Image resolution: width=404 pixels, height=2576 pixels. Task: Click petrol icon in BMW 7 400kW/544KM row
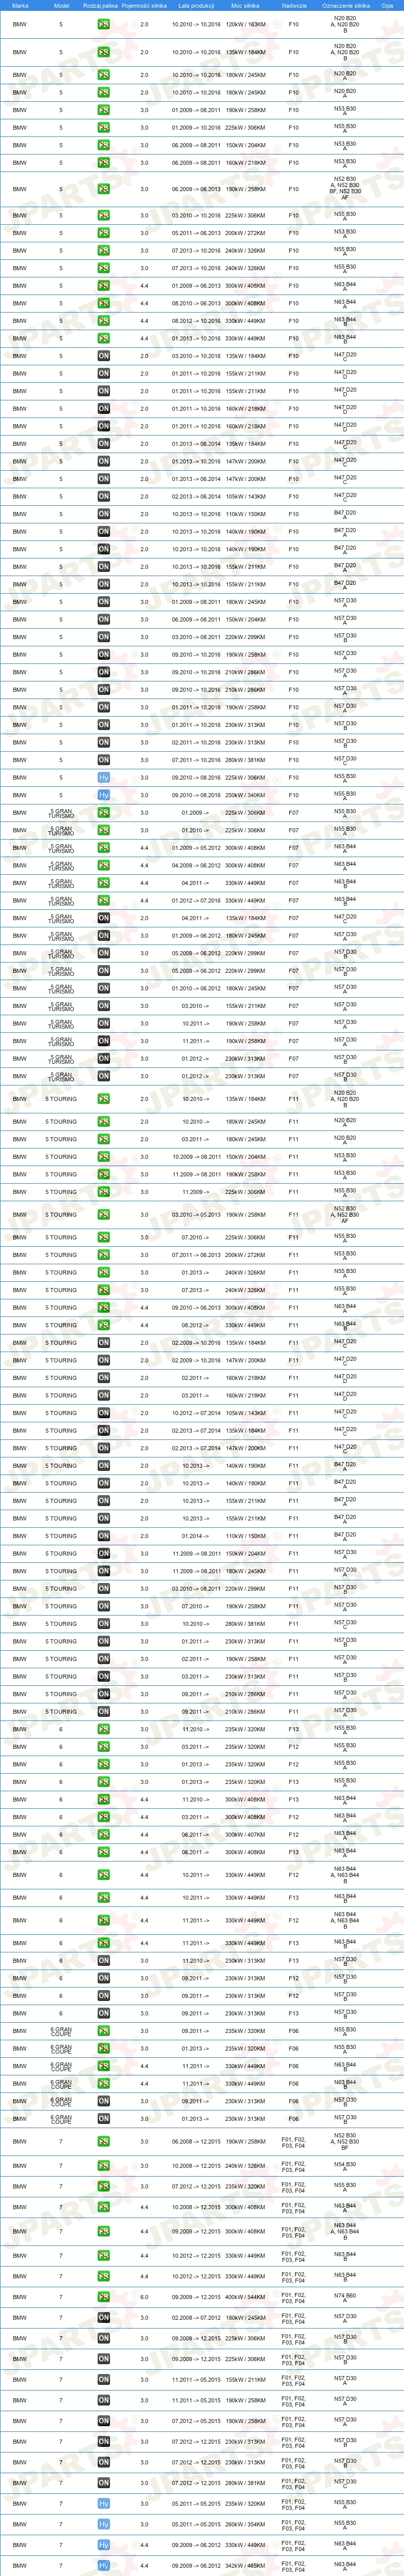click(x=103, y=2297)
